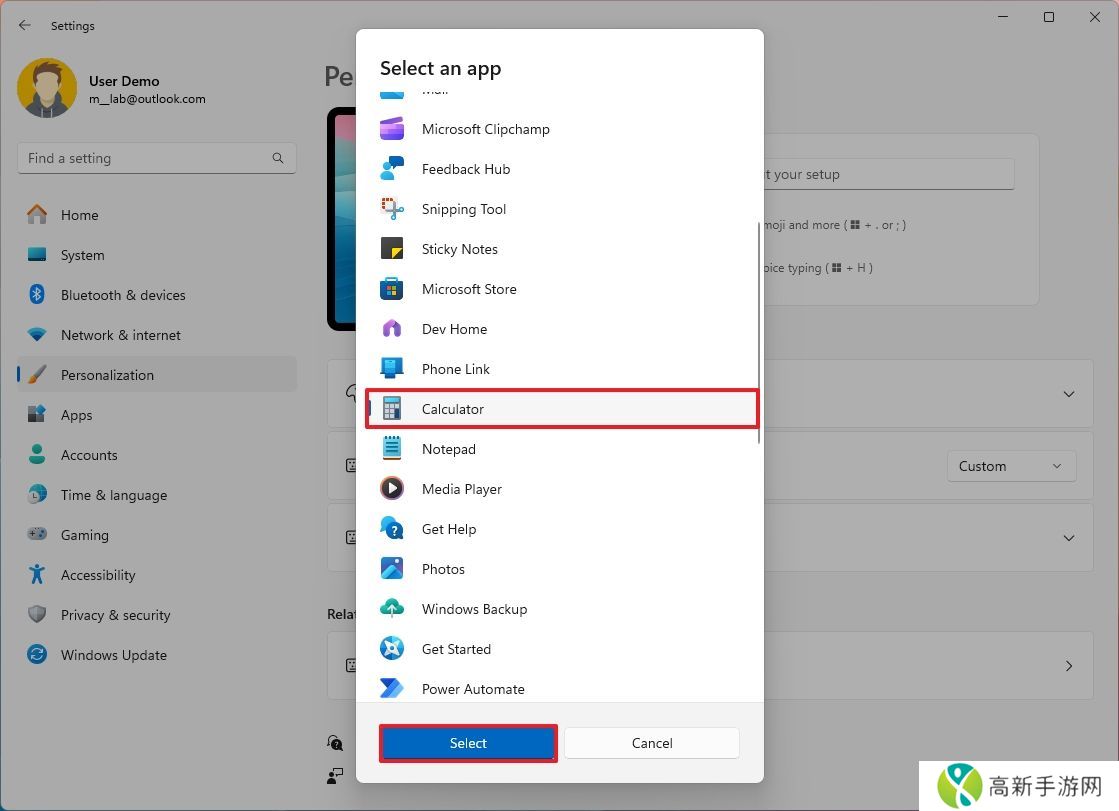Screen dimensions: 1119x811
Task: Click the app list scrollbar
Action: tap(759, 330)
